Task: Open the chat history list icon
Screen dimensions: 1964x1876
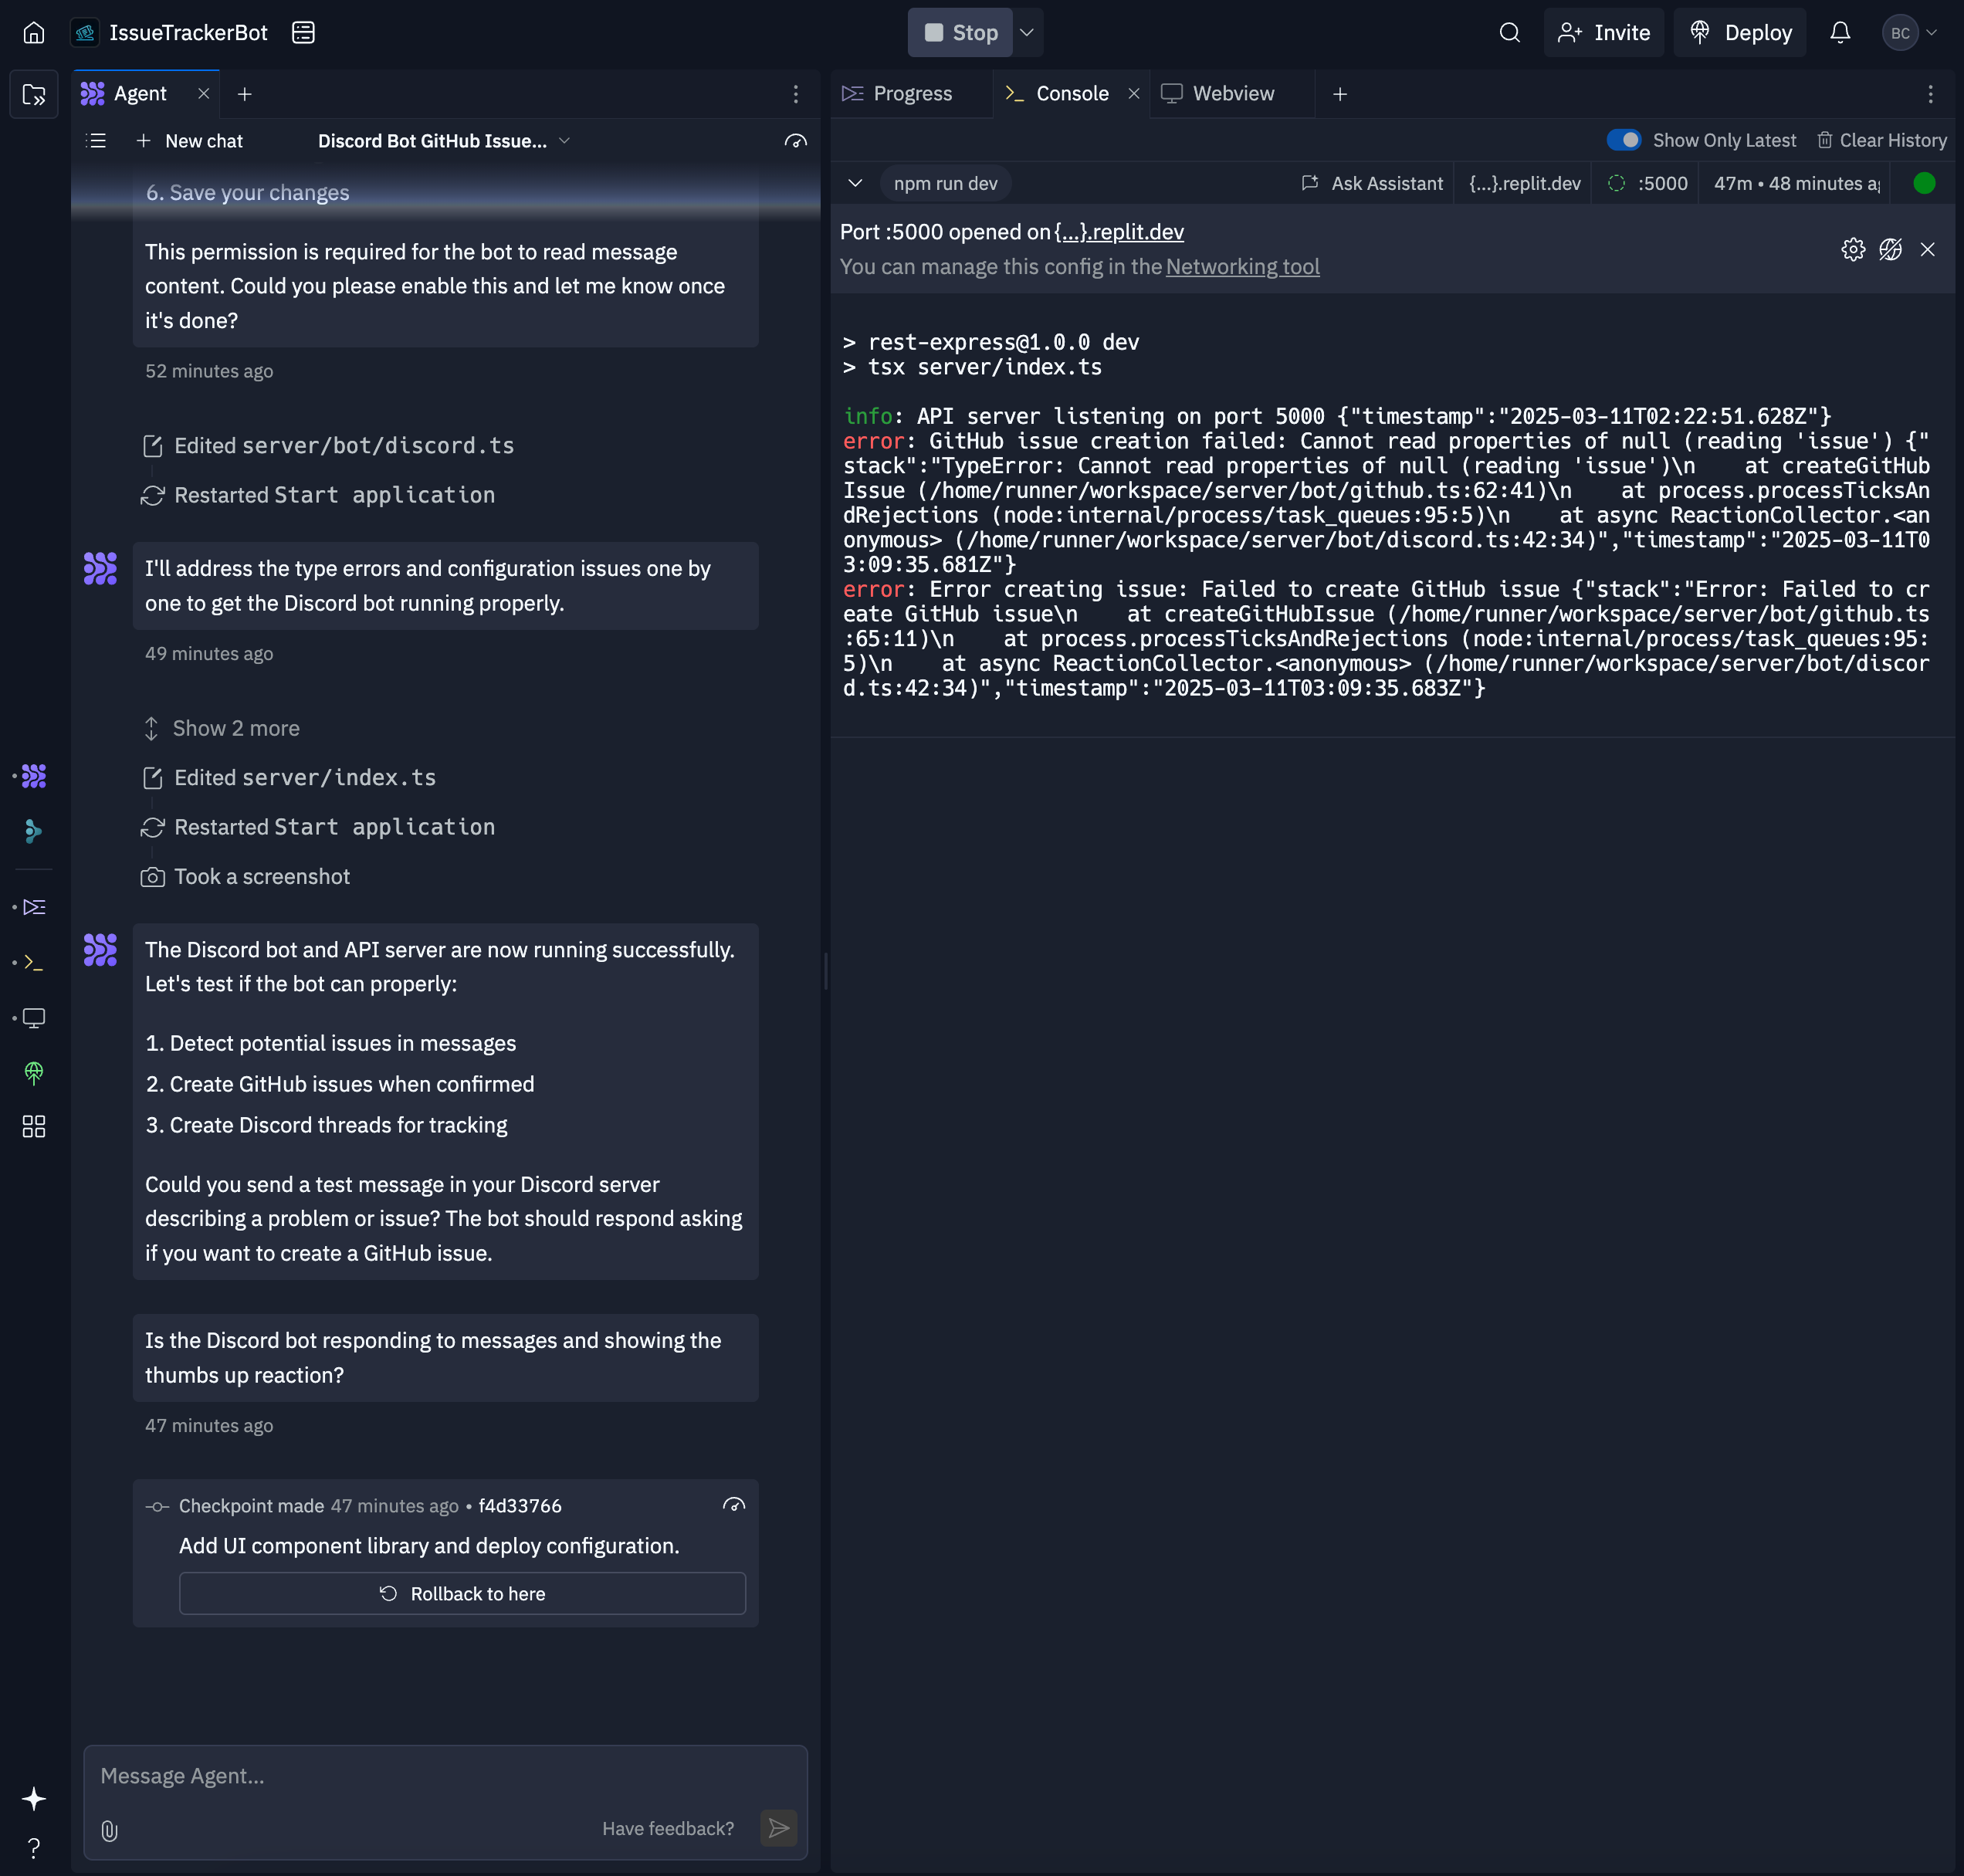Action: pyautogui.click(x=97, y=141)
